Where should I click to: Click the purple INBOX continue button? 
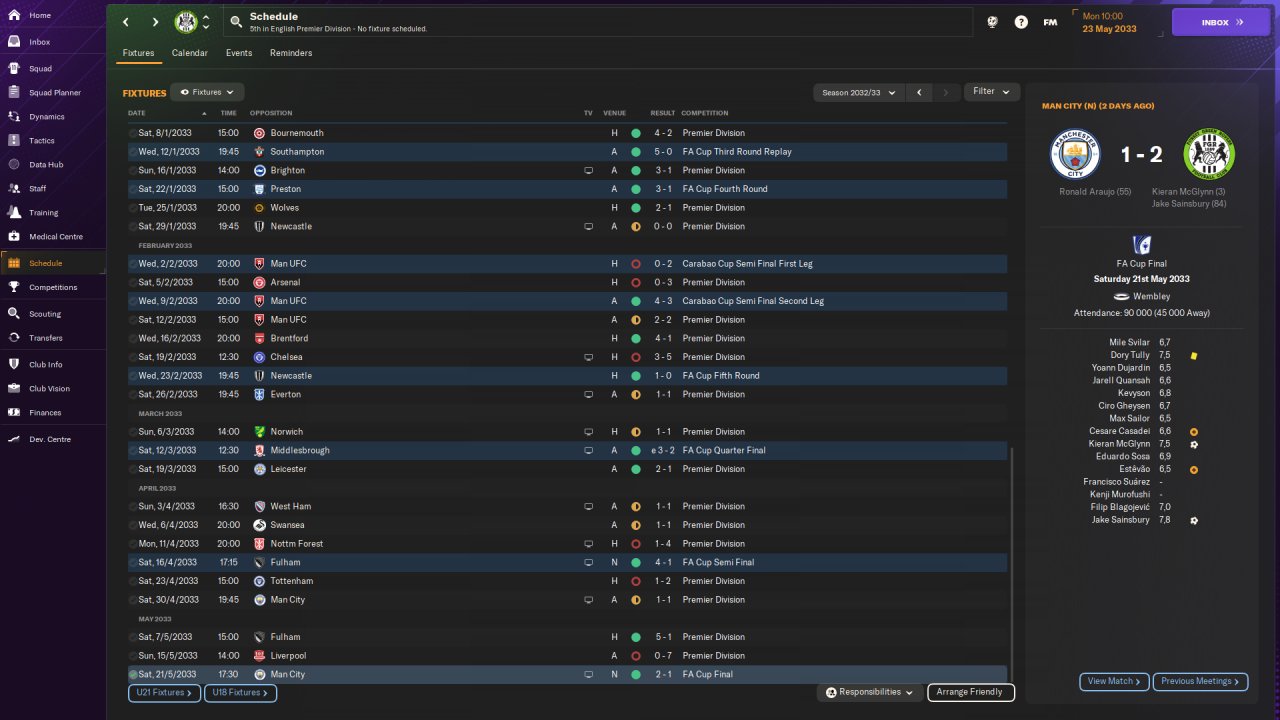(x=1220, y=22)
